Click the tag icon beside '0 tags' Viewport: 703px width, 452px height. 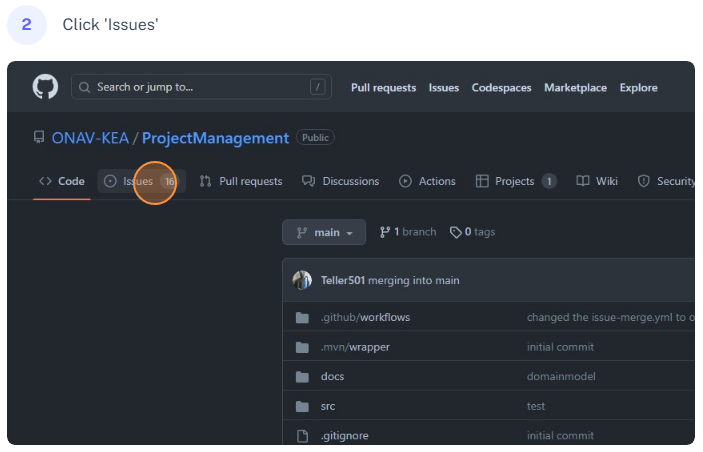[x=456, y=232]
